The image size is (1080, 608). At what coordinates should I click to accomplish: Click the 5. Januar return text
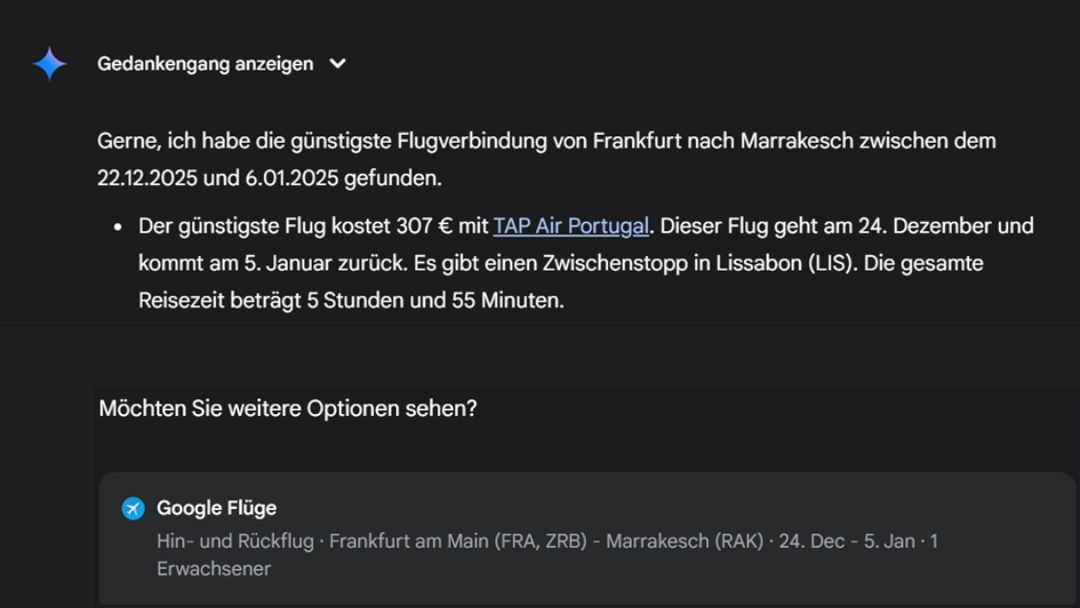click(289, 264)
